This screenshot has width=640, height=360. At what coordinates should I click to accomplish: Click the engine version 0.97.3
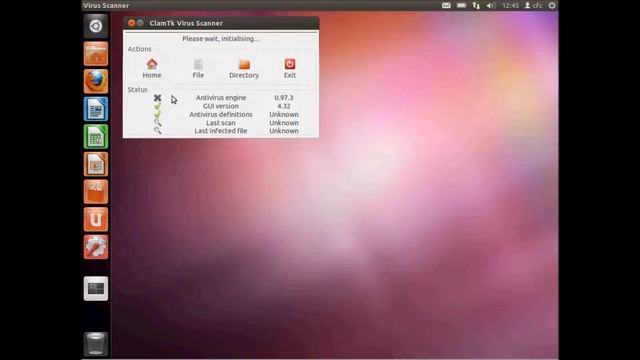[x=284, y=98]
